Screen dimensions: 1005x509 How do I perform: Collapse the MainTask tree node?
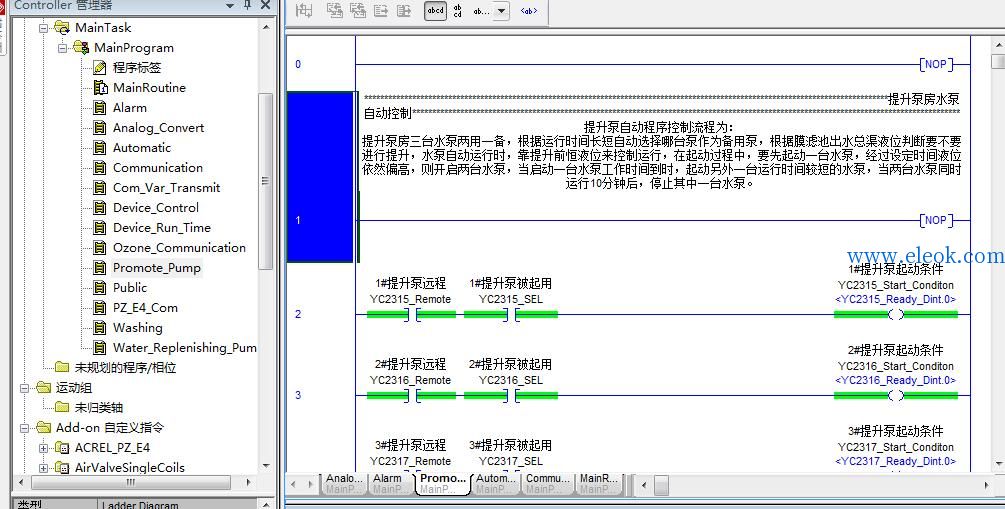coord(44,28)
